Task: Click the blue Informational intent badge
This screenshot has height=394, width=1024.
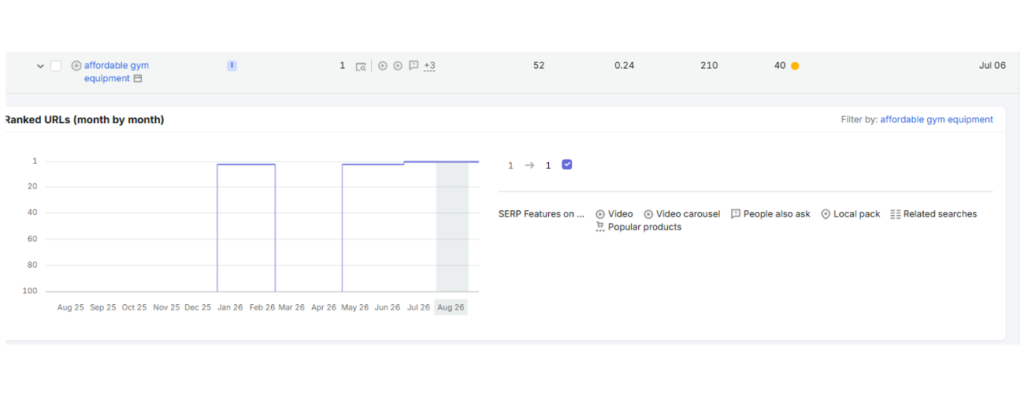Action: [232, 65]
